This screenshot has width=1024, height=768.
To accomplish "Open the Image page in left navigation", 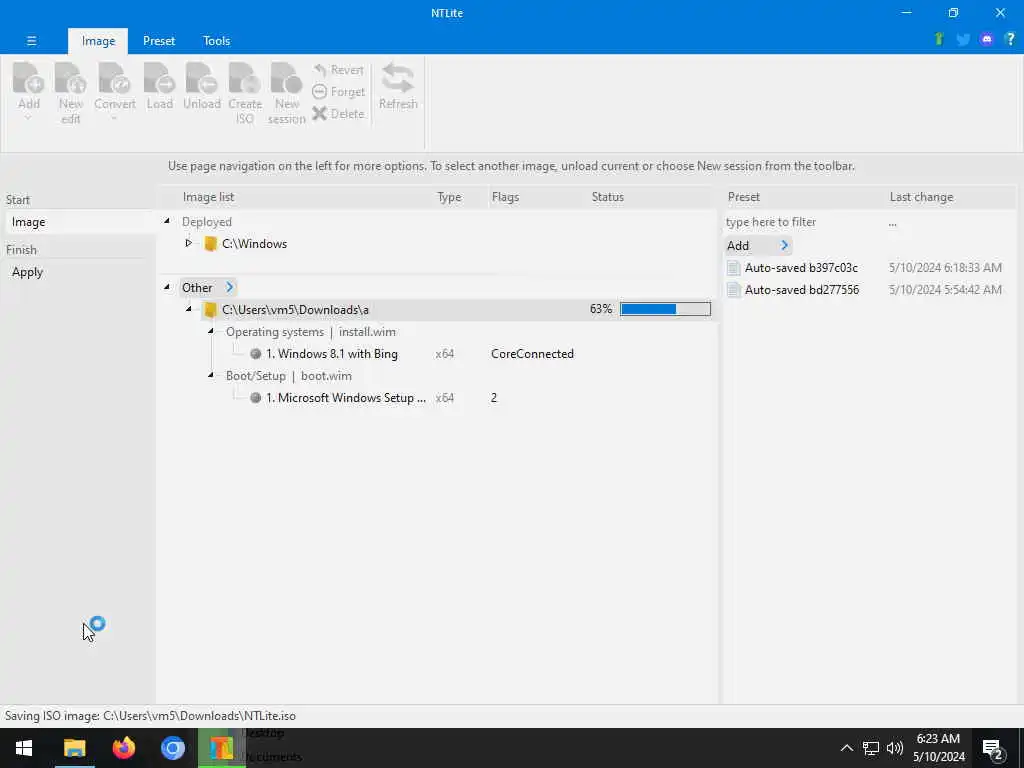I will pyautogui.click(x=78, y=222).
